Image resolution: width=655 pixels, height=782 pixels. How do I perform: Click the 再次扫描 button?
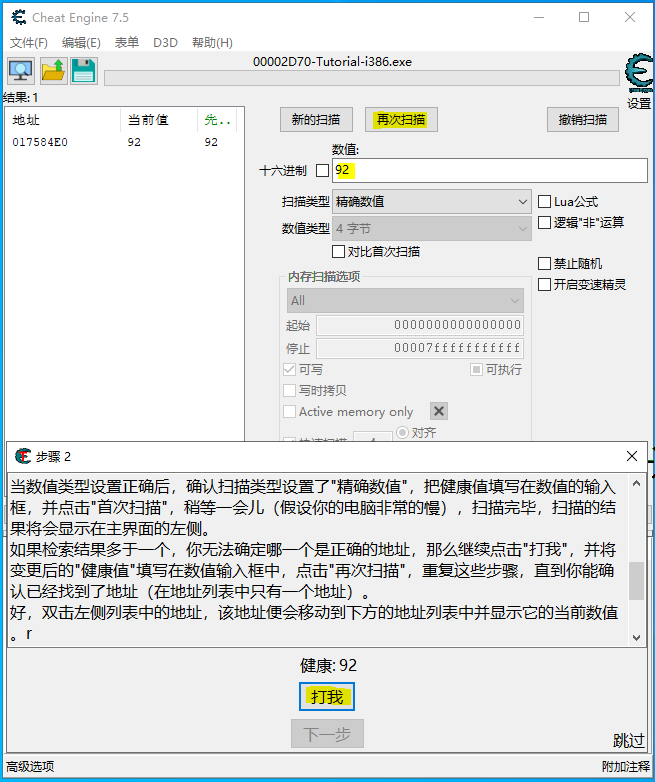(x=401, y=120)
